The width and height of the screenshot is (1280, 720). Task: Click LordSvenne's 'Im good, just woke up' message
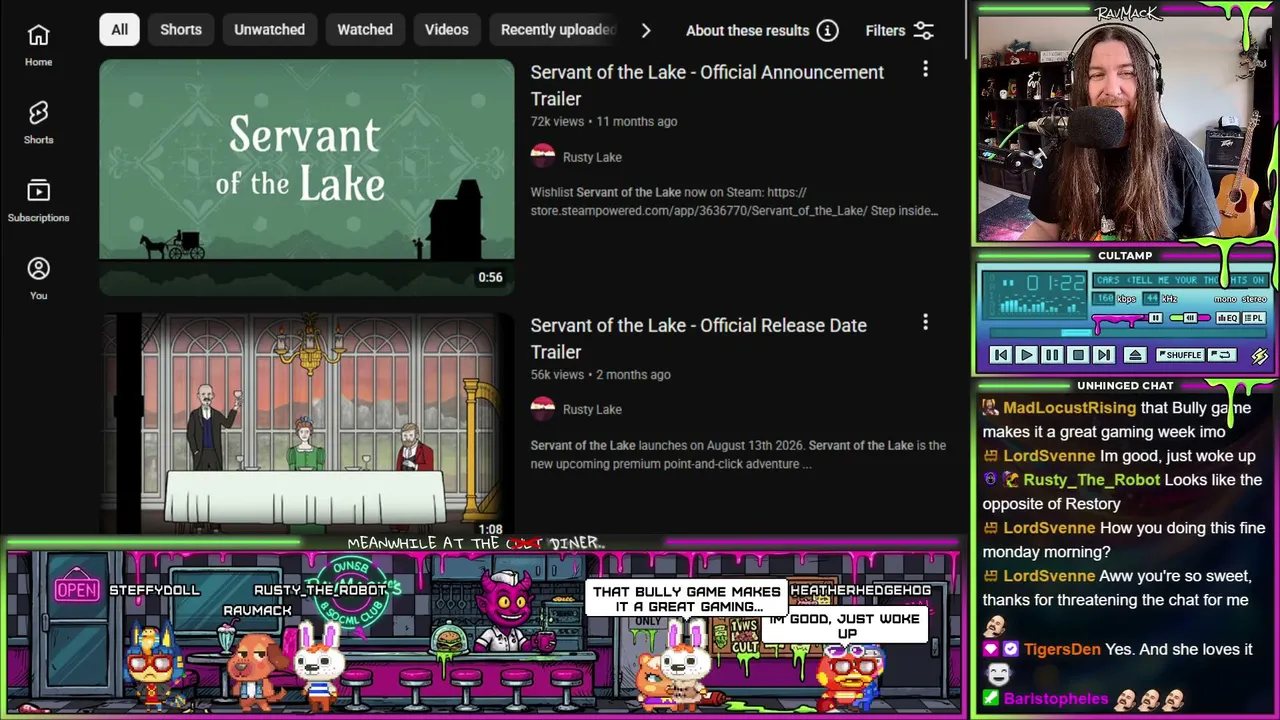pyautogui.click(x=1177, y=456)
